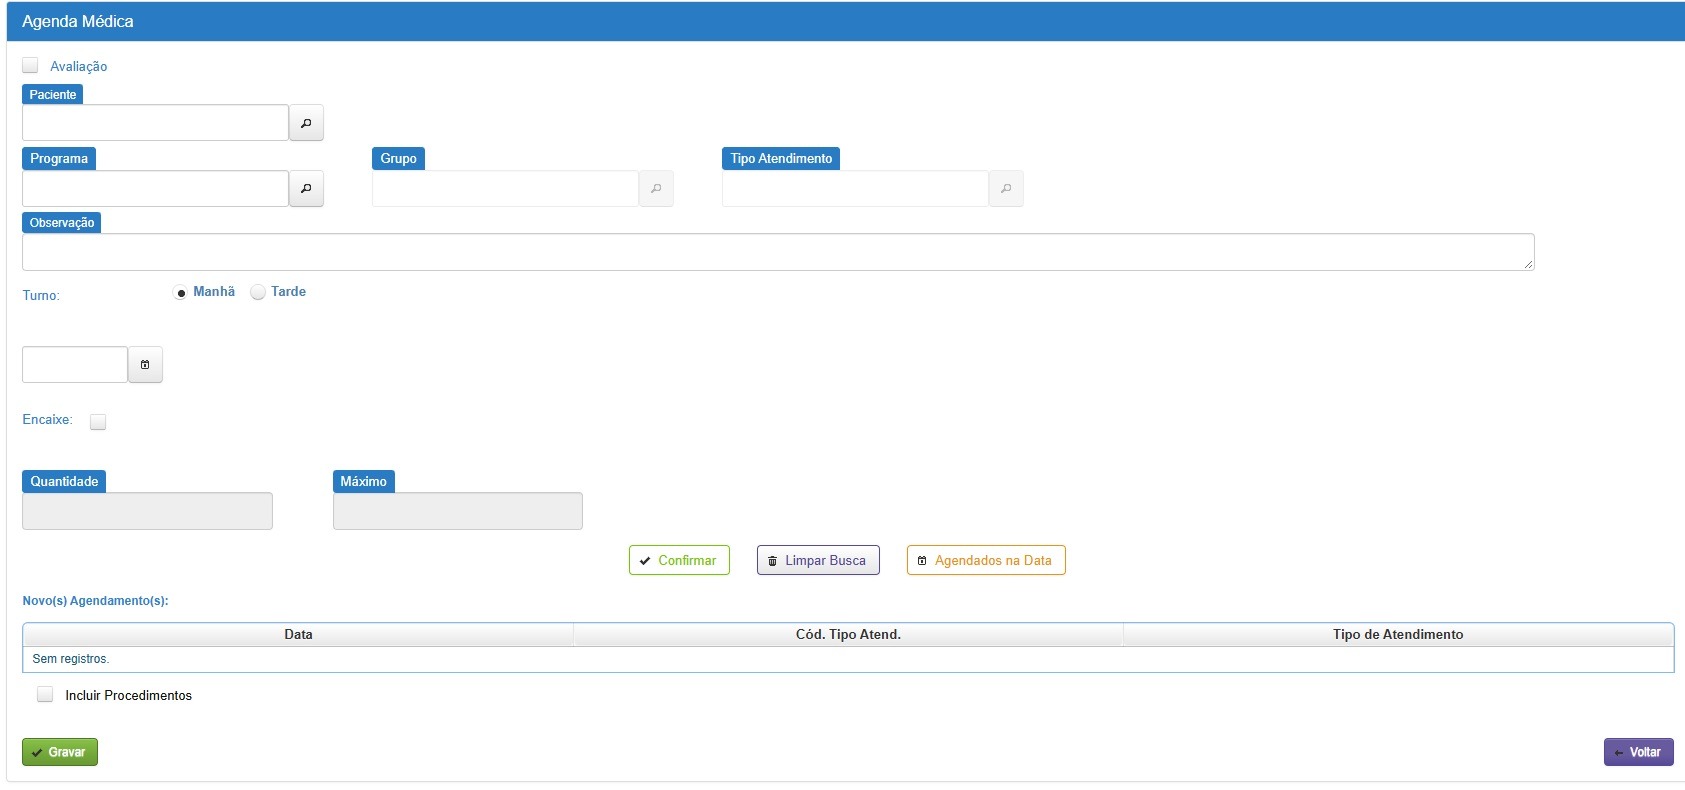
Task: Click the 'Novo(s) Agendamento(s):' heading text
Action: pos(95,601)
